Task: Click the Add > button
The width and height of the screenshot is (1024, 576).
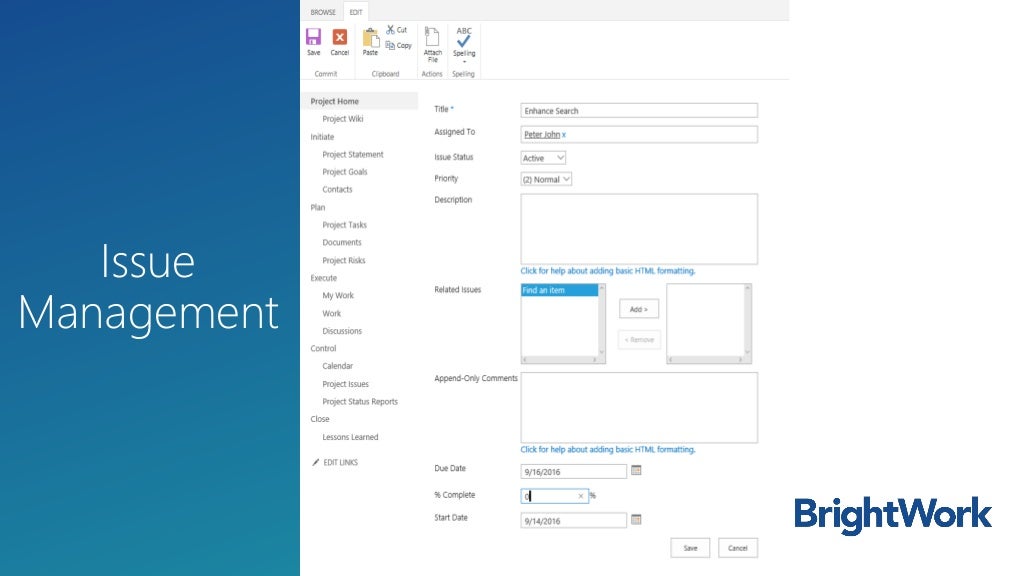Action: [x=639, y=309]
